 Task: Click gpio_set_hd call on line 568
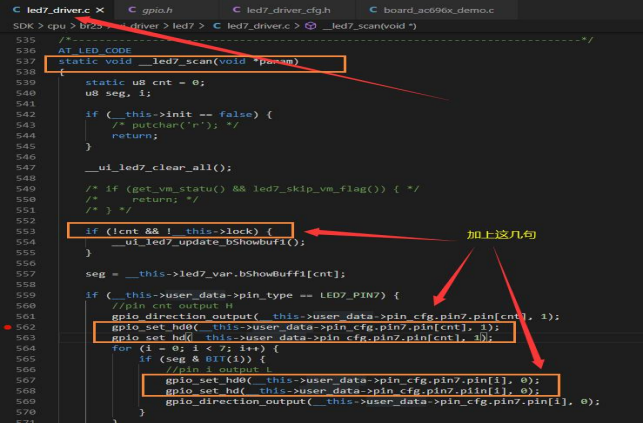[x=353, y=391]
